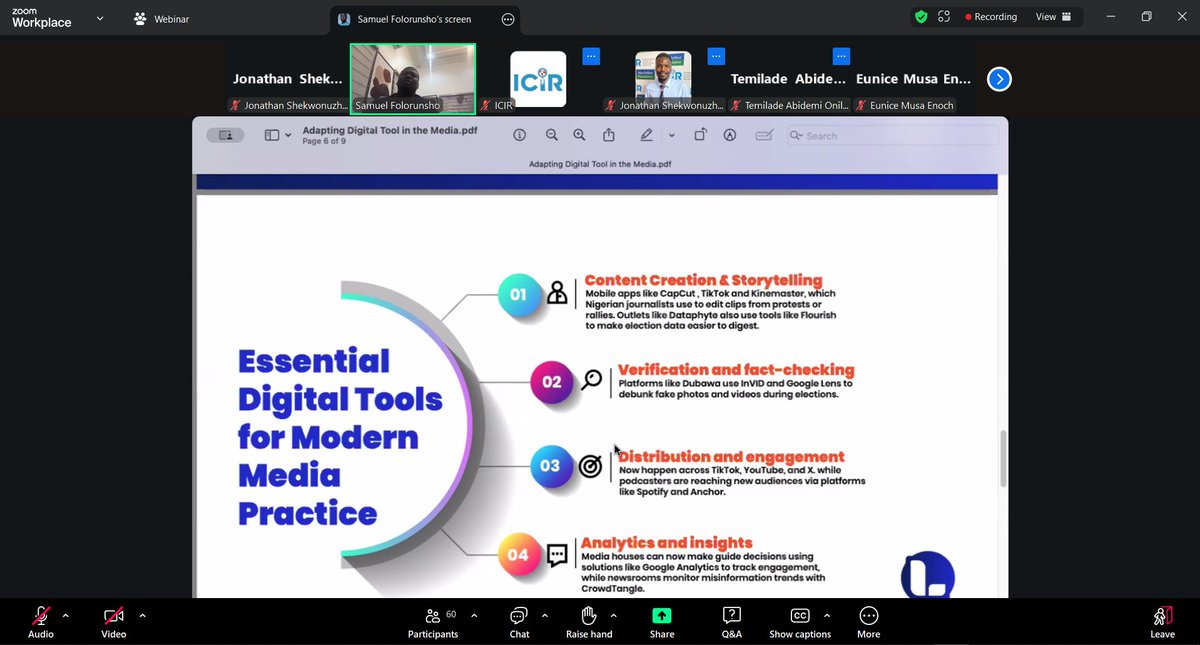
Task: Click the 03 target icon in slide
Action: tap(590, 465)
